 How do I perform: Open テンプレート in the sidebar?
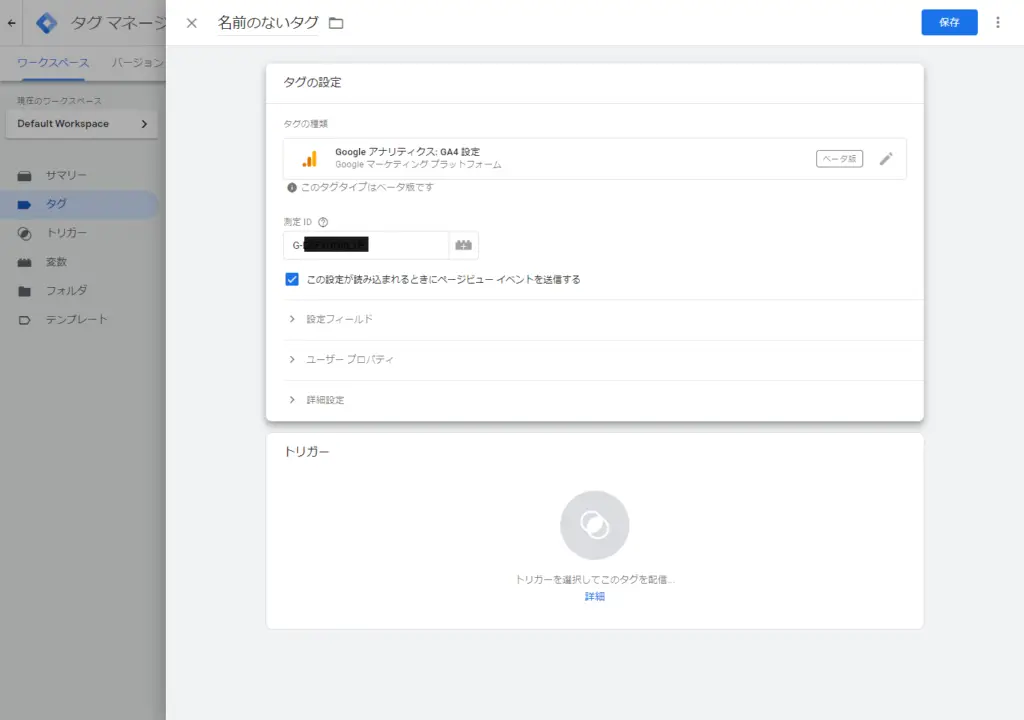pyautogui.click(x=78, y=319)
